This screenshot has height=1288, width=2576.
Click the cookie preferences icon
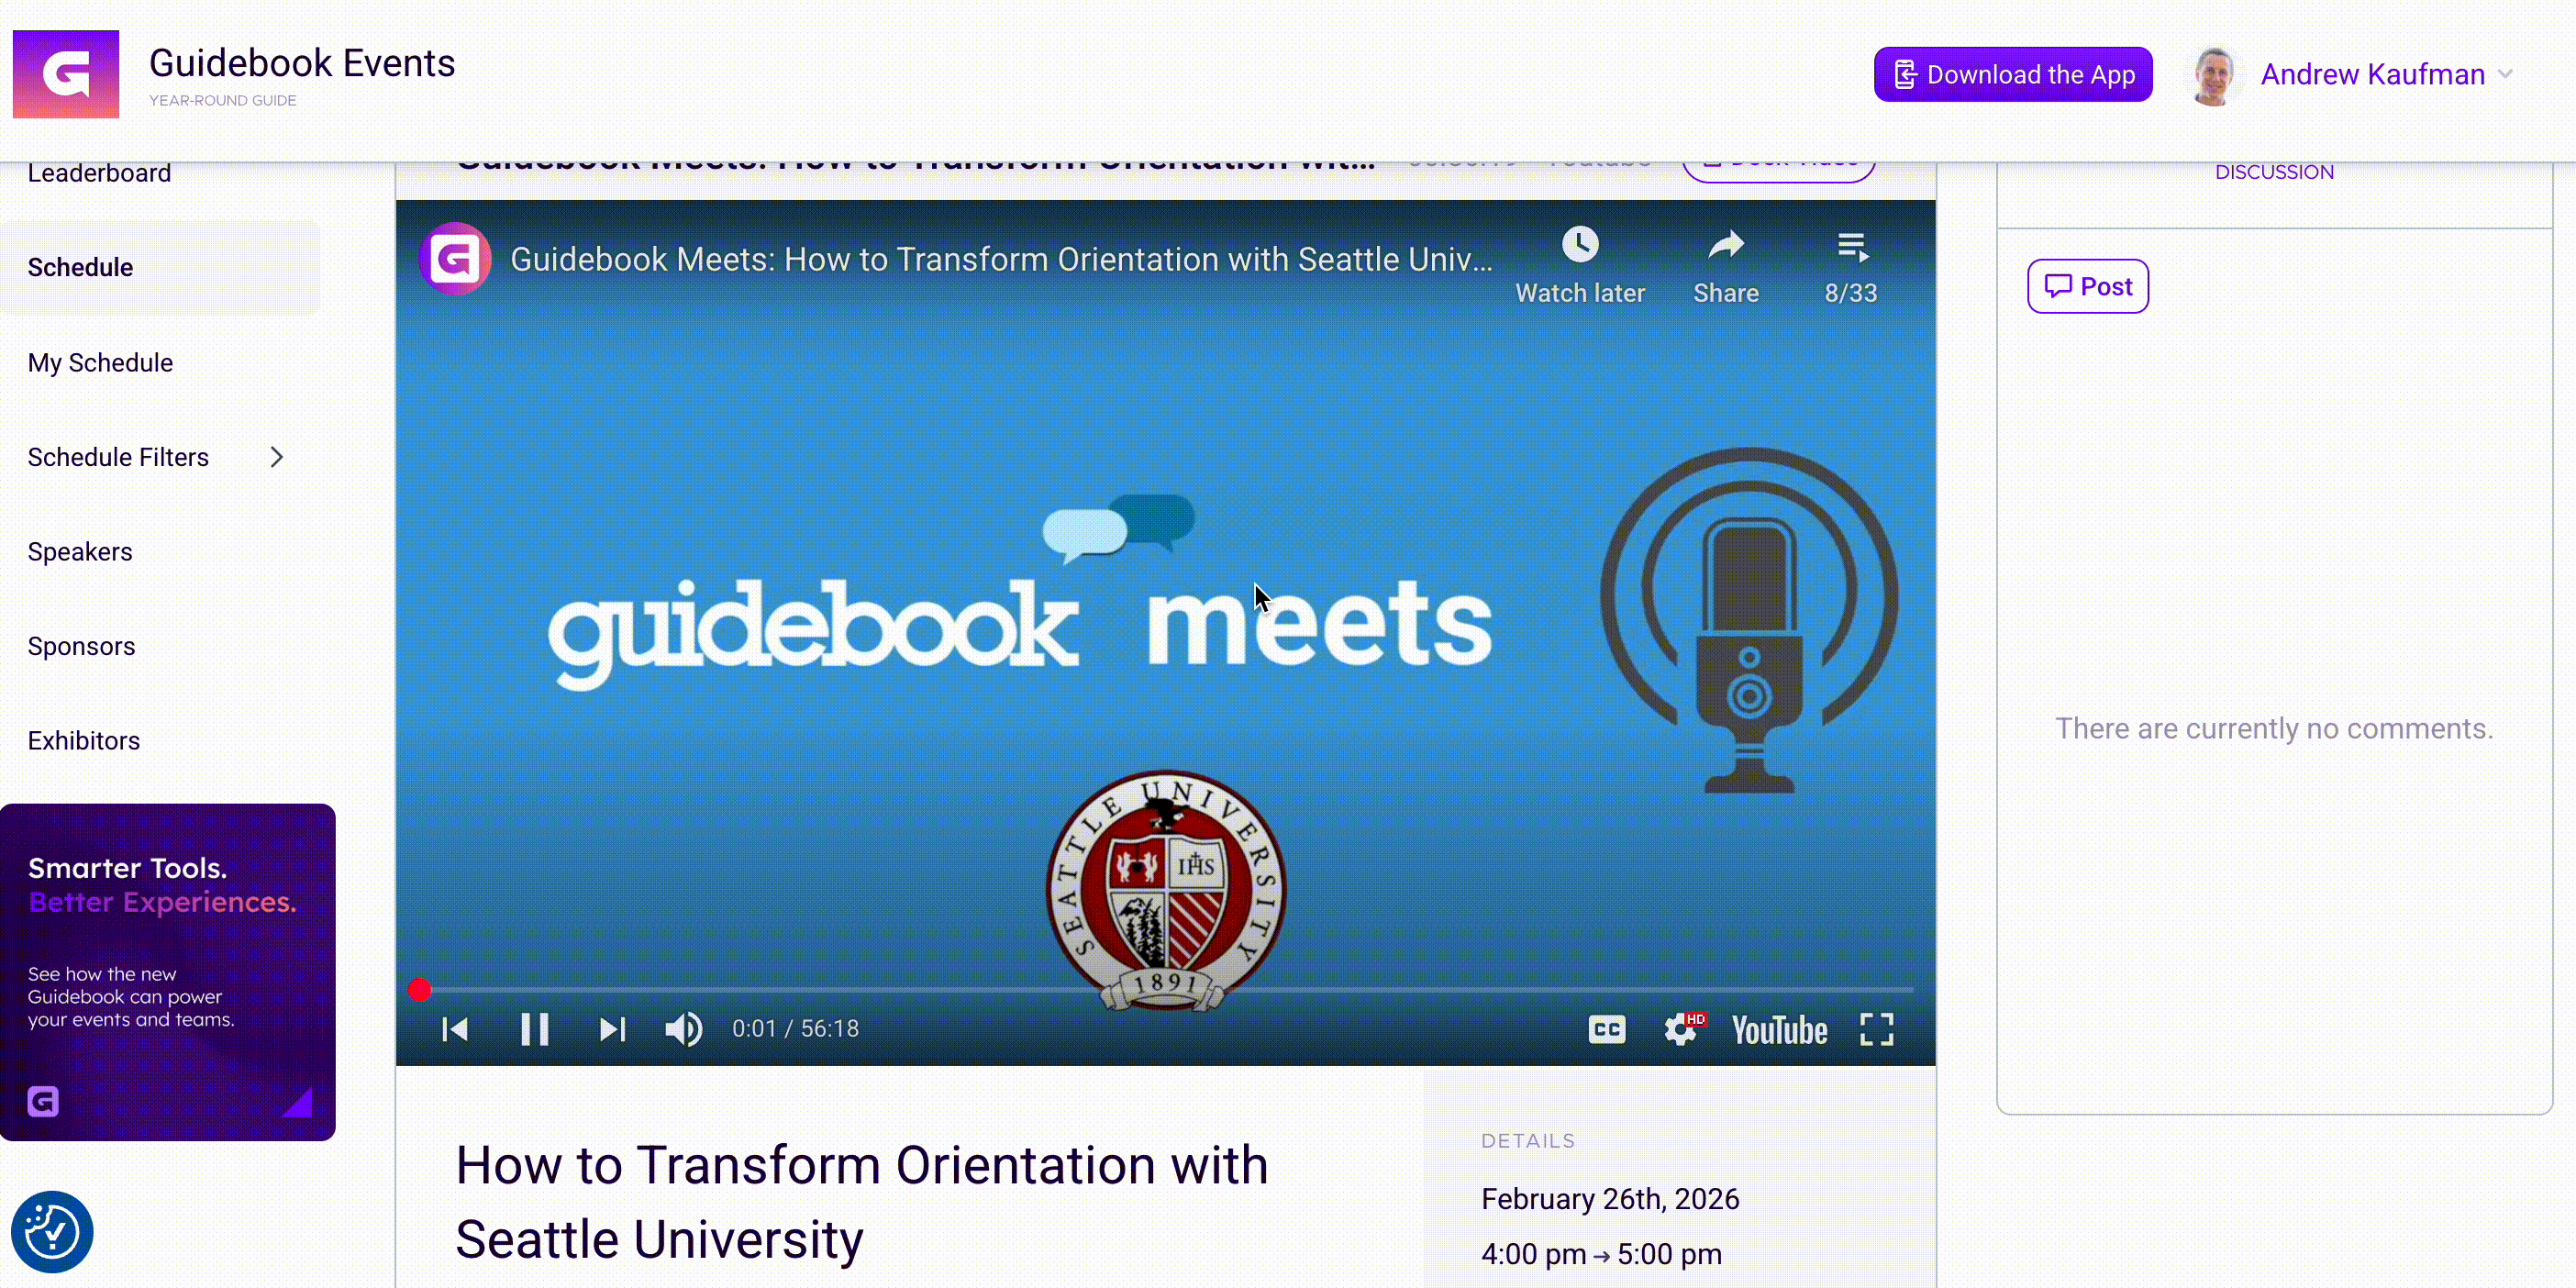click(52, 1232)
